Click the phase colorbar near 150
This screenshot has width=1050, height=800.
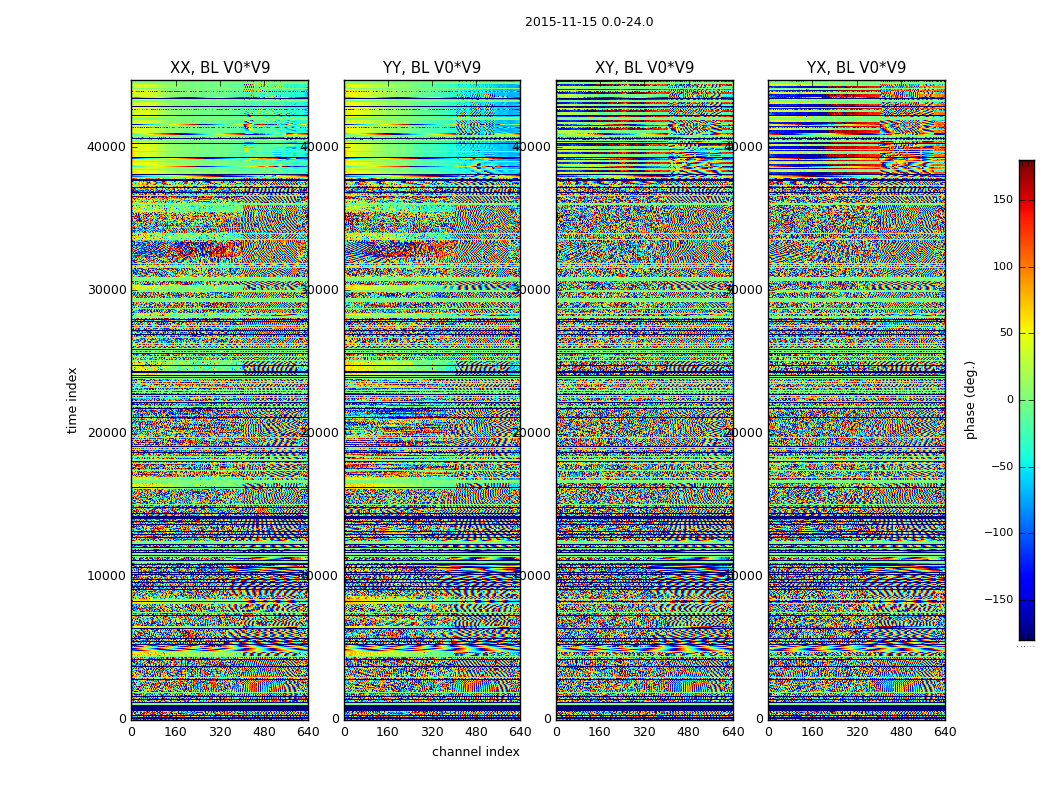[1027, 200]
